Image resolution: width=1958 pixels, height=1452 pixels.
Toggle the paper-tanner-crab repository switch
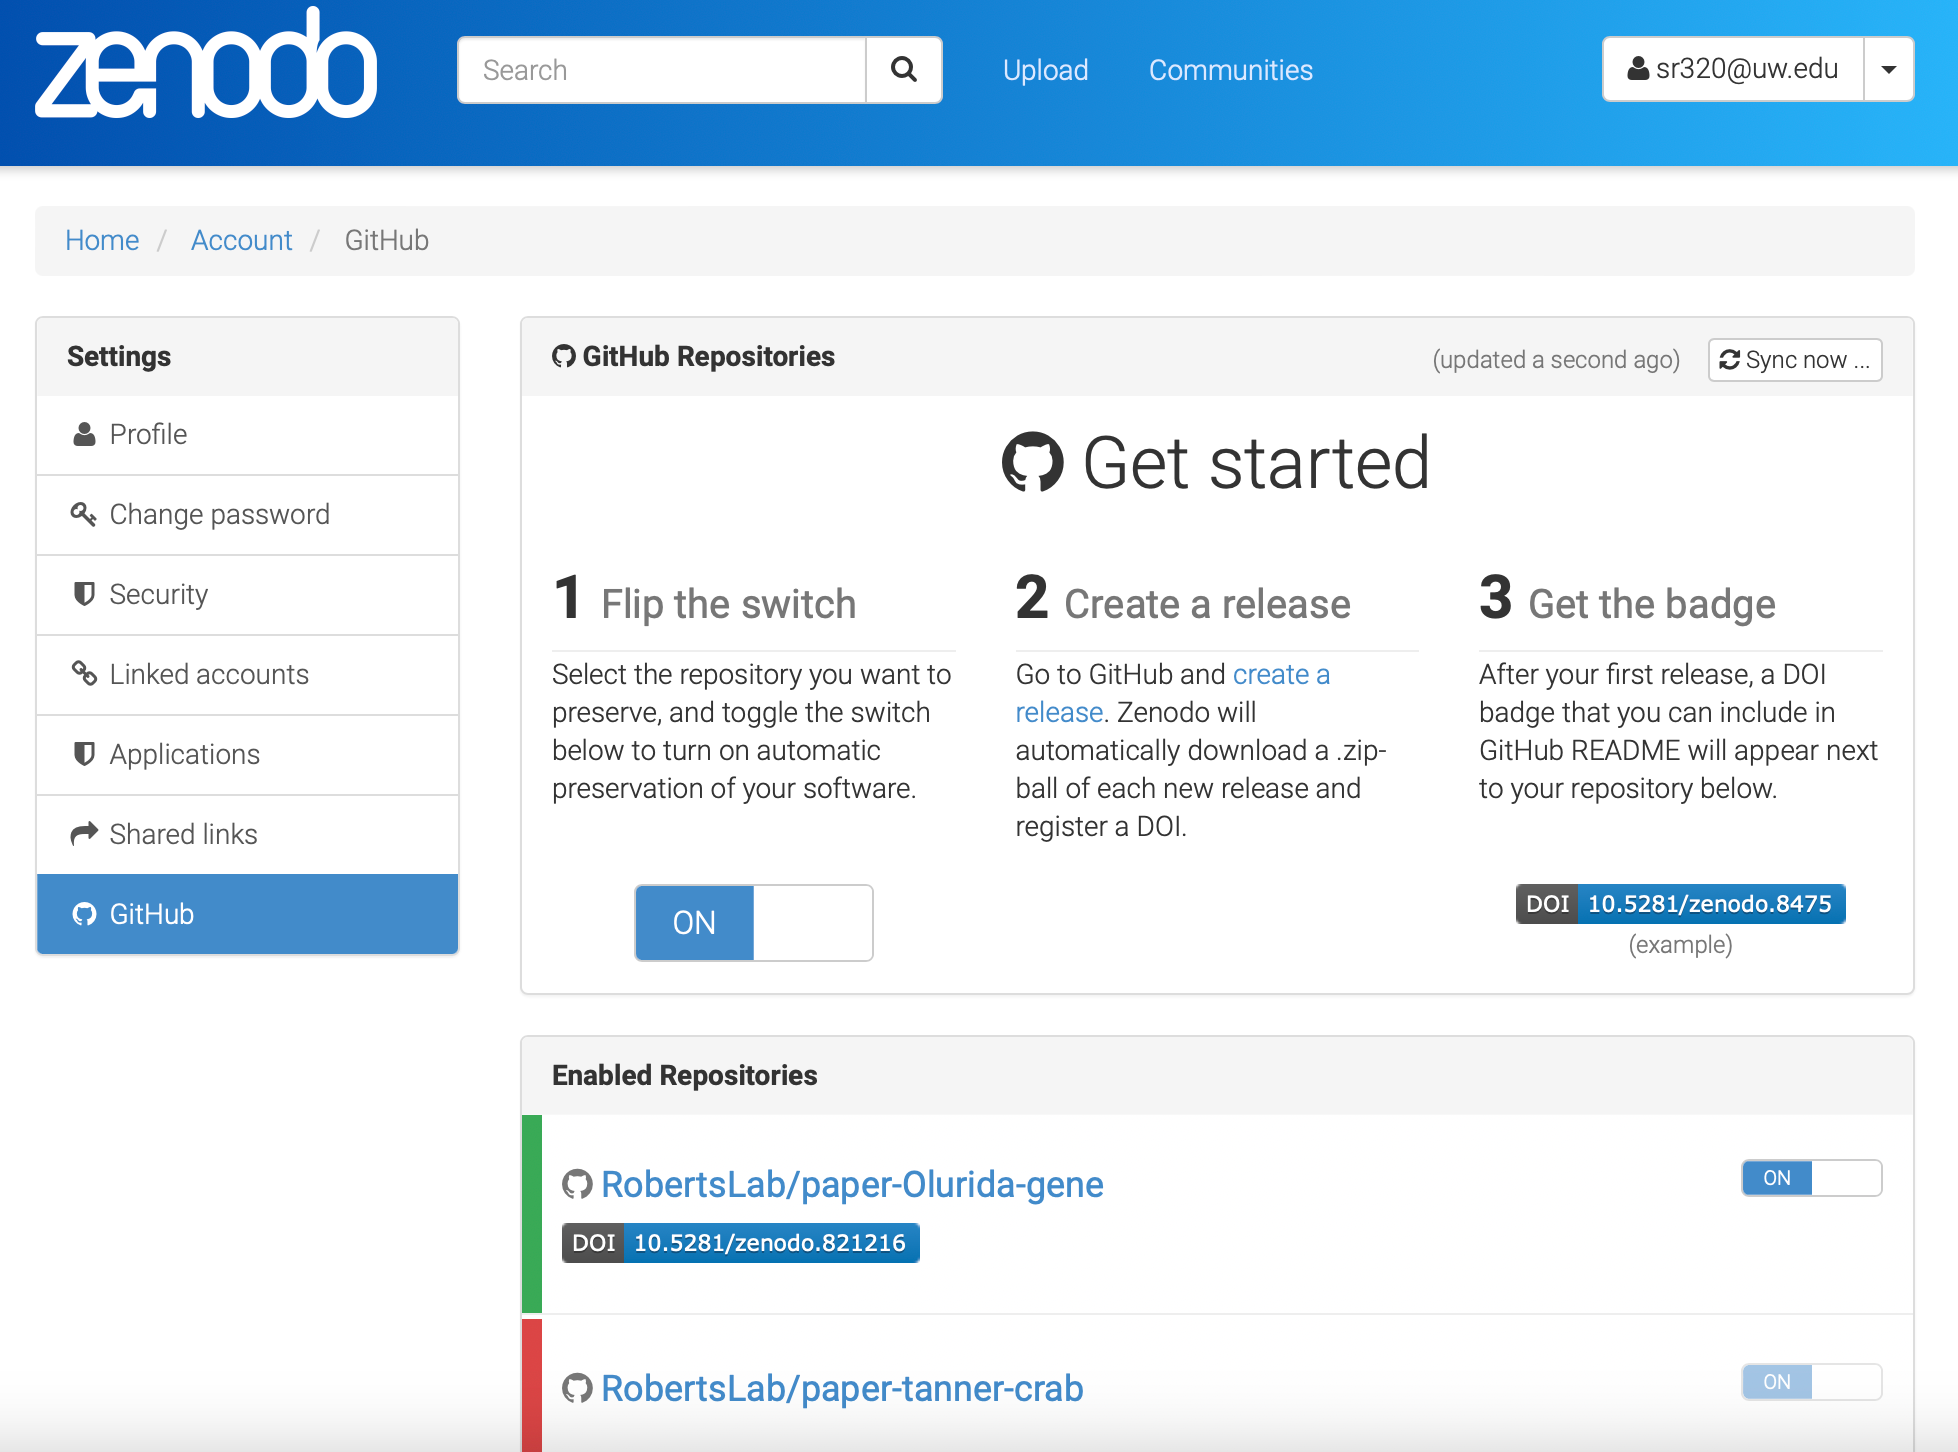[1811, 1382]
